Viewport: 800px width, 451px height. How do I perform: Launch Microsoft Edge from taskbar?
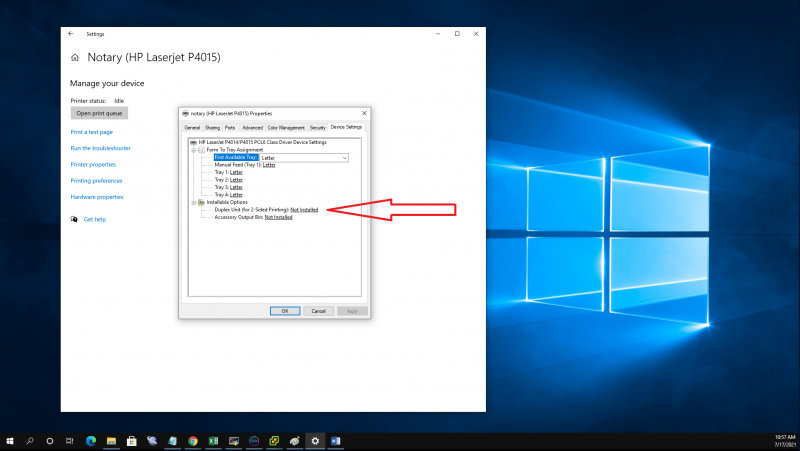pyautogui.click(x=91, y=441)
